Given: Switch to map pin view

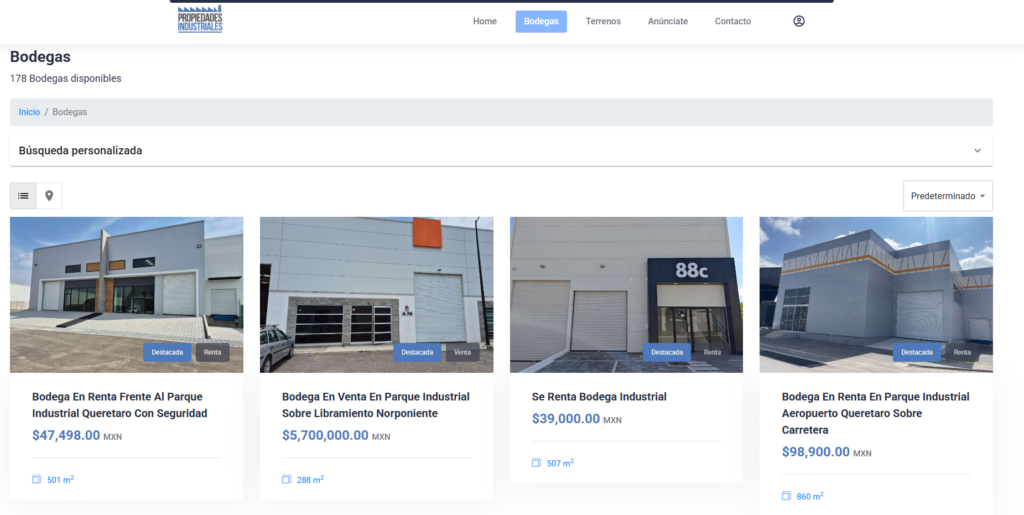Looking at the screenshot, I should tap(49, 196).
